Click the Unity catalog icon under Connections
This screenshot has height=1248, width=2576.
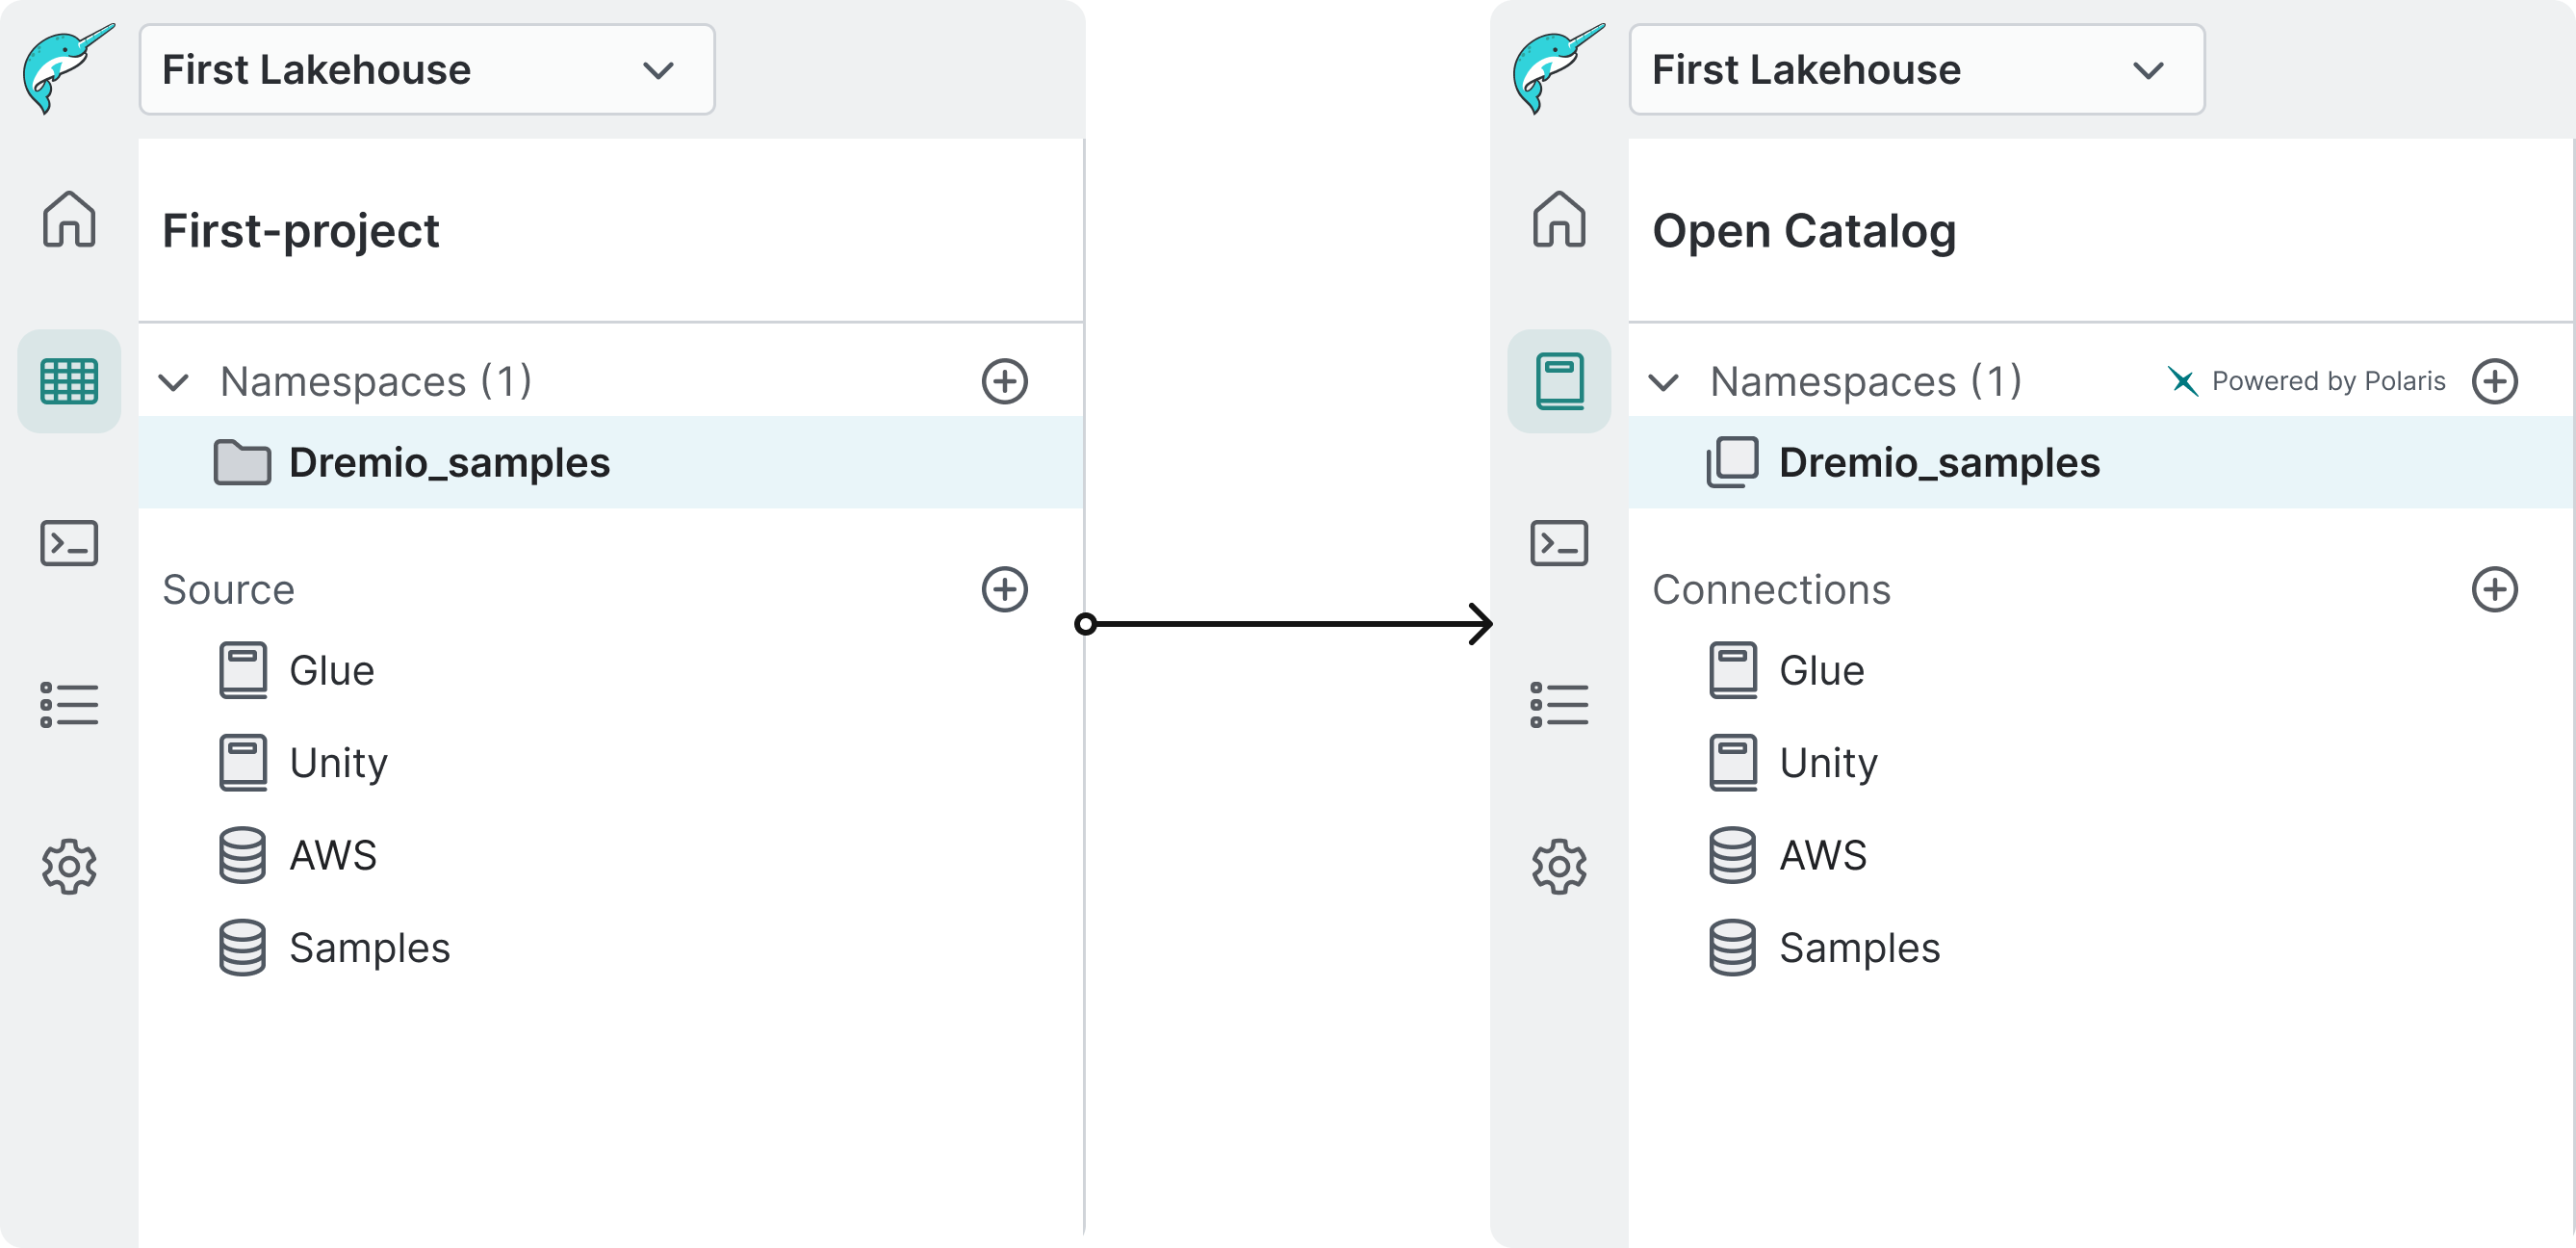pos(1733,763)
